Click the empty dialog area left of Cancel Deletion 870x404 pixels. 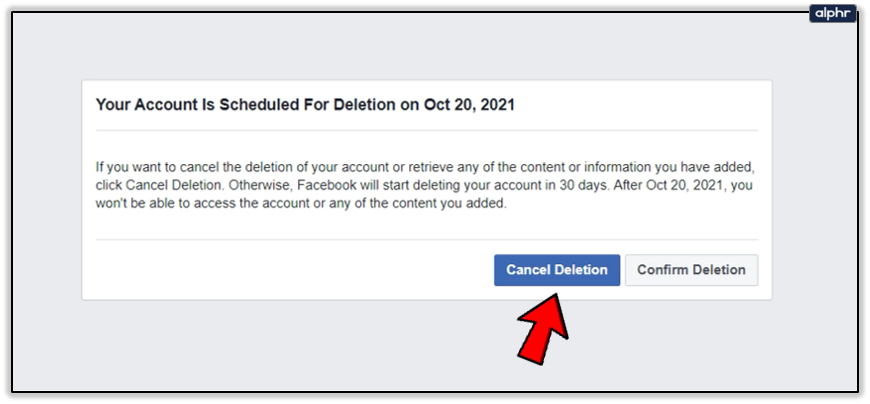click(289, 270)
